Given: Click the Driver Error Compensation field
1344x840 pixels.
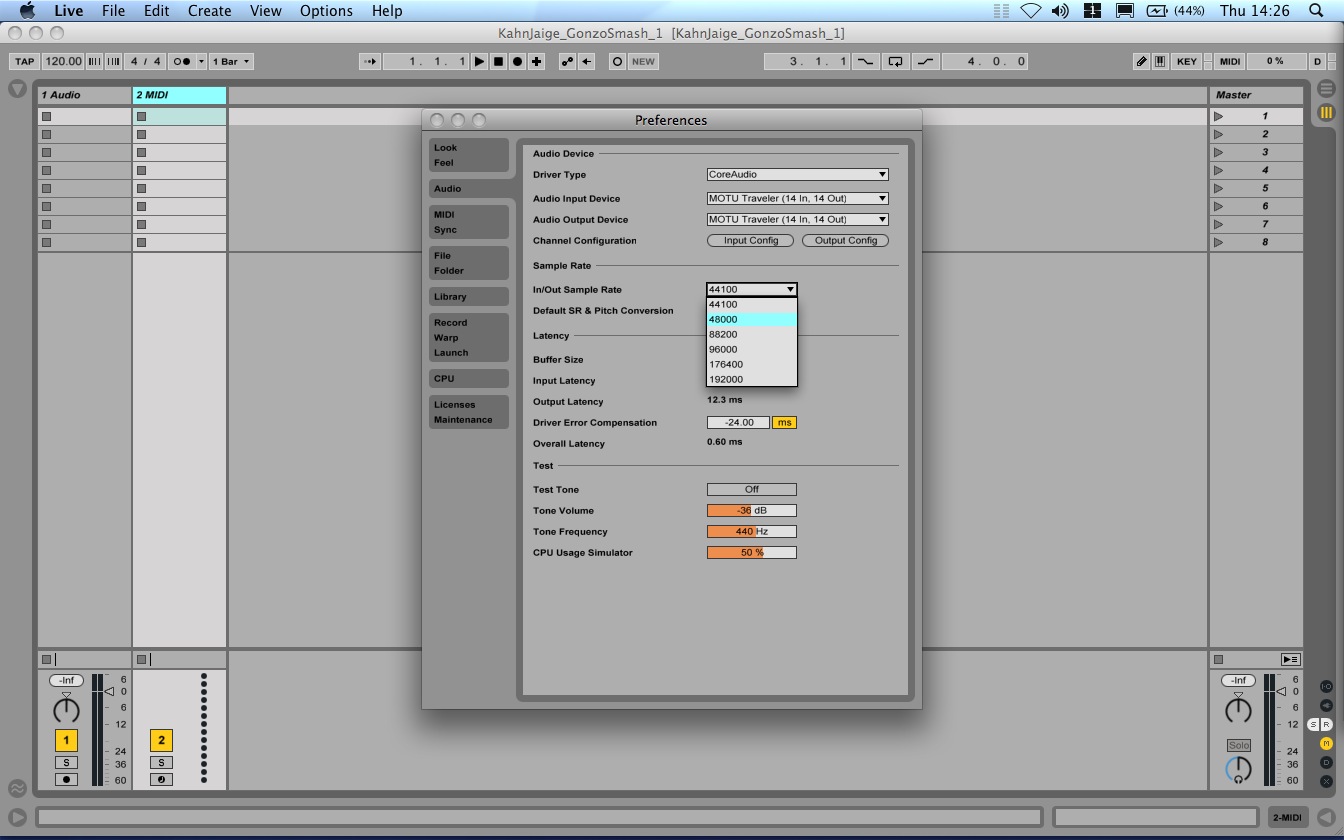Looking at the screenshot, I should click(738, 422).
